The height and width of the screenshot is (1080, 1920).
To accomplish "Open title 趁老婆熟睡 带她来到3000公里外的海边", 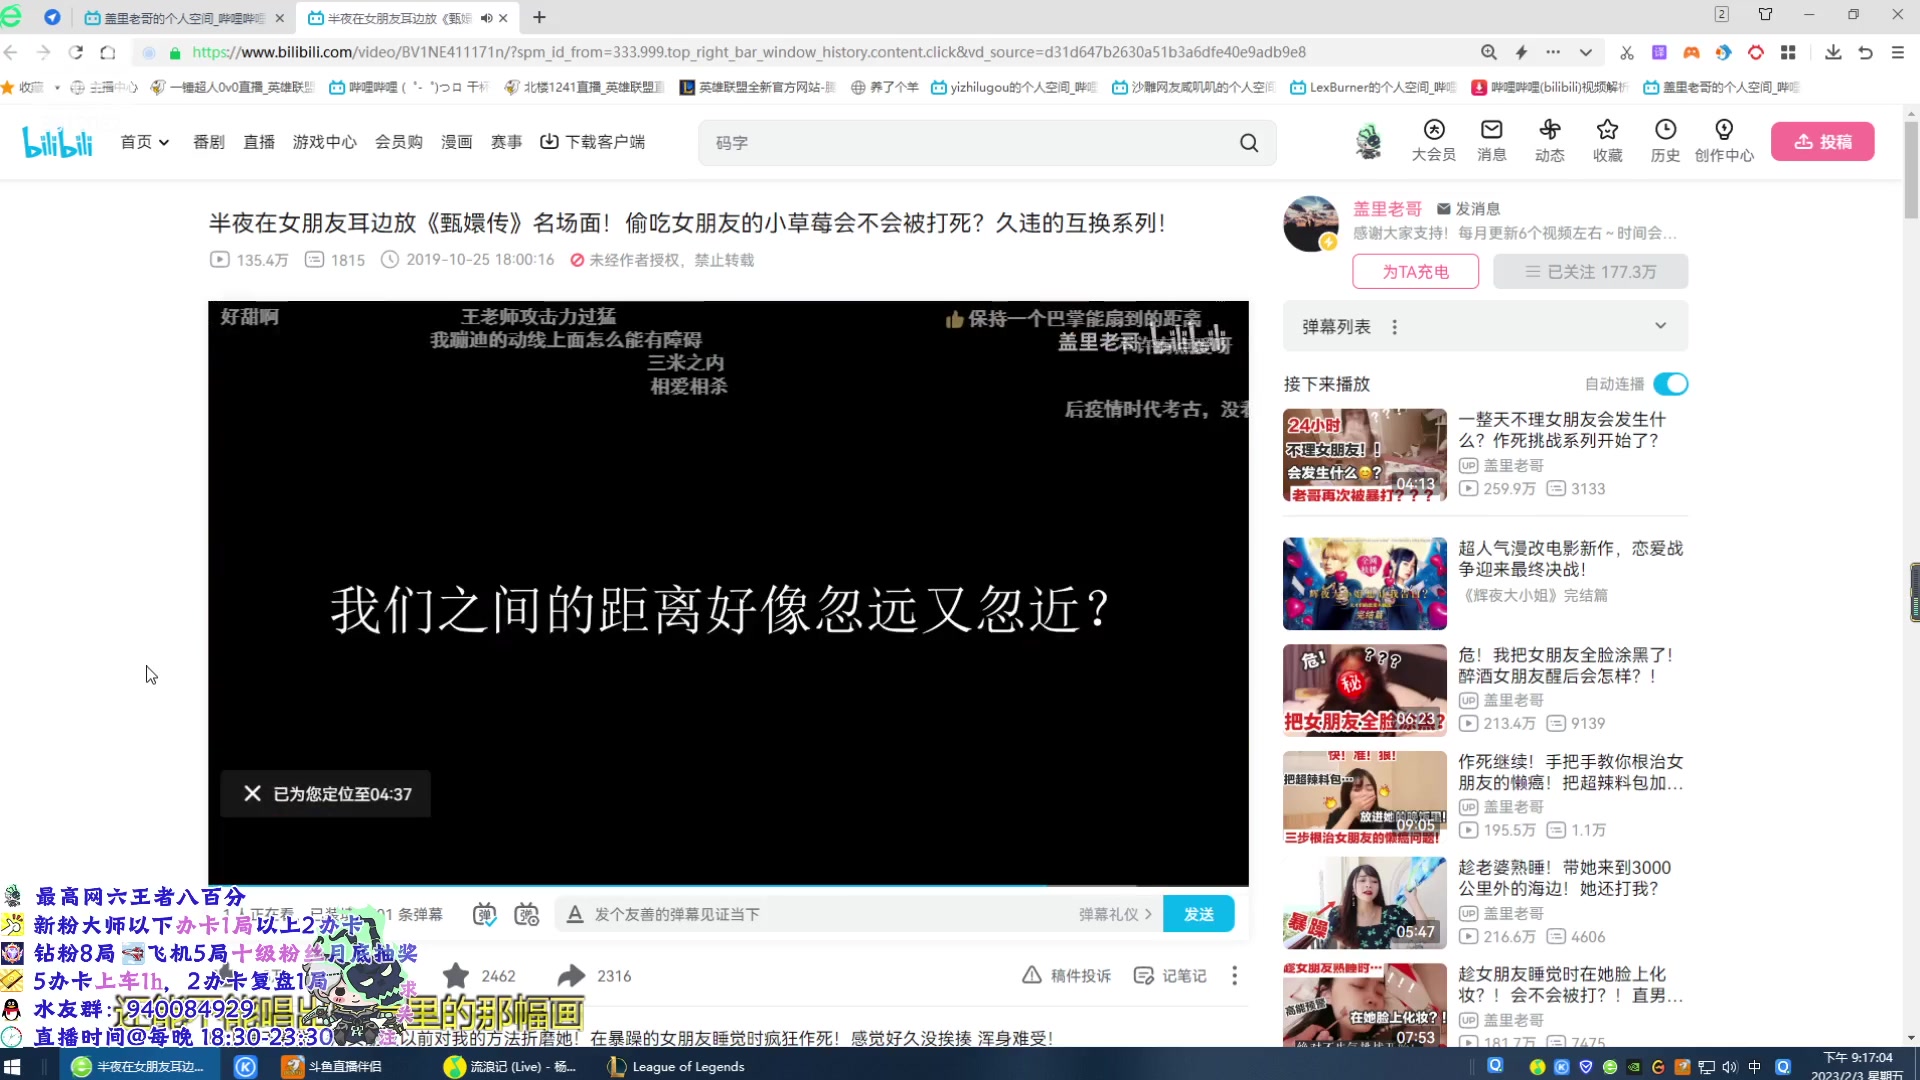I will [x=1564, y=878].
